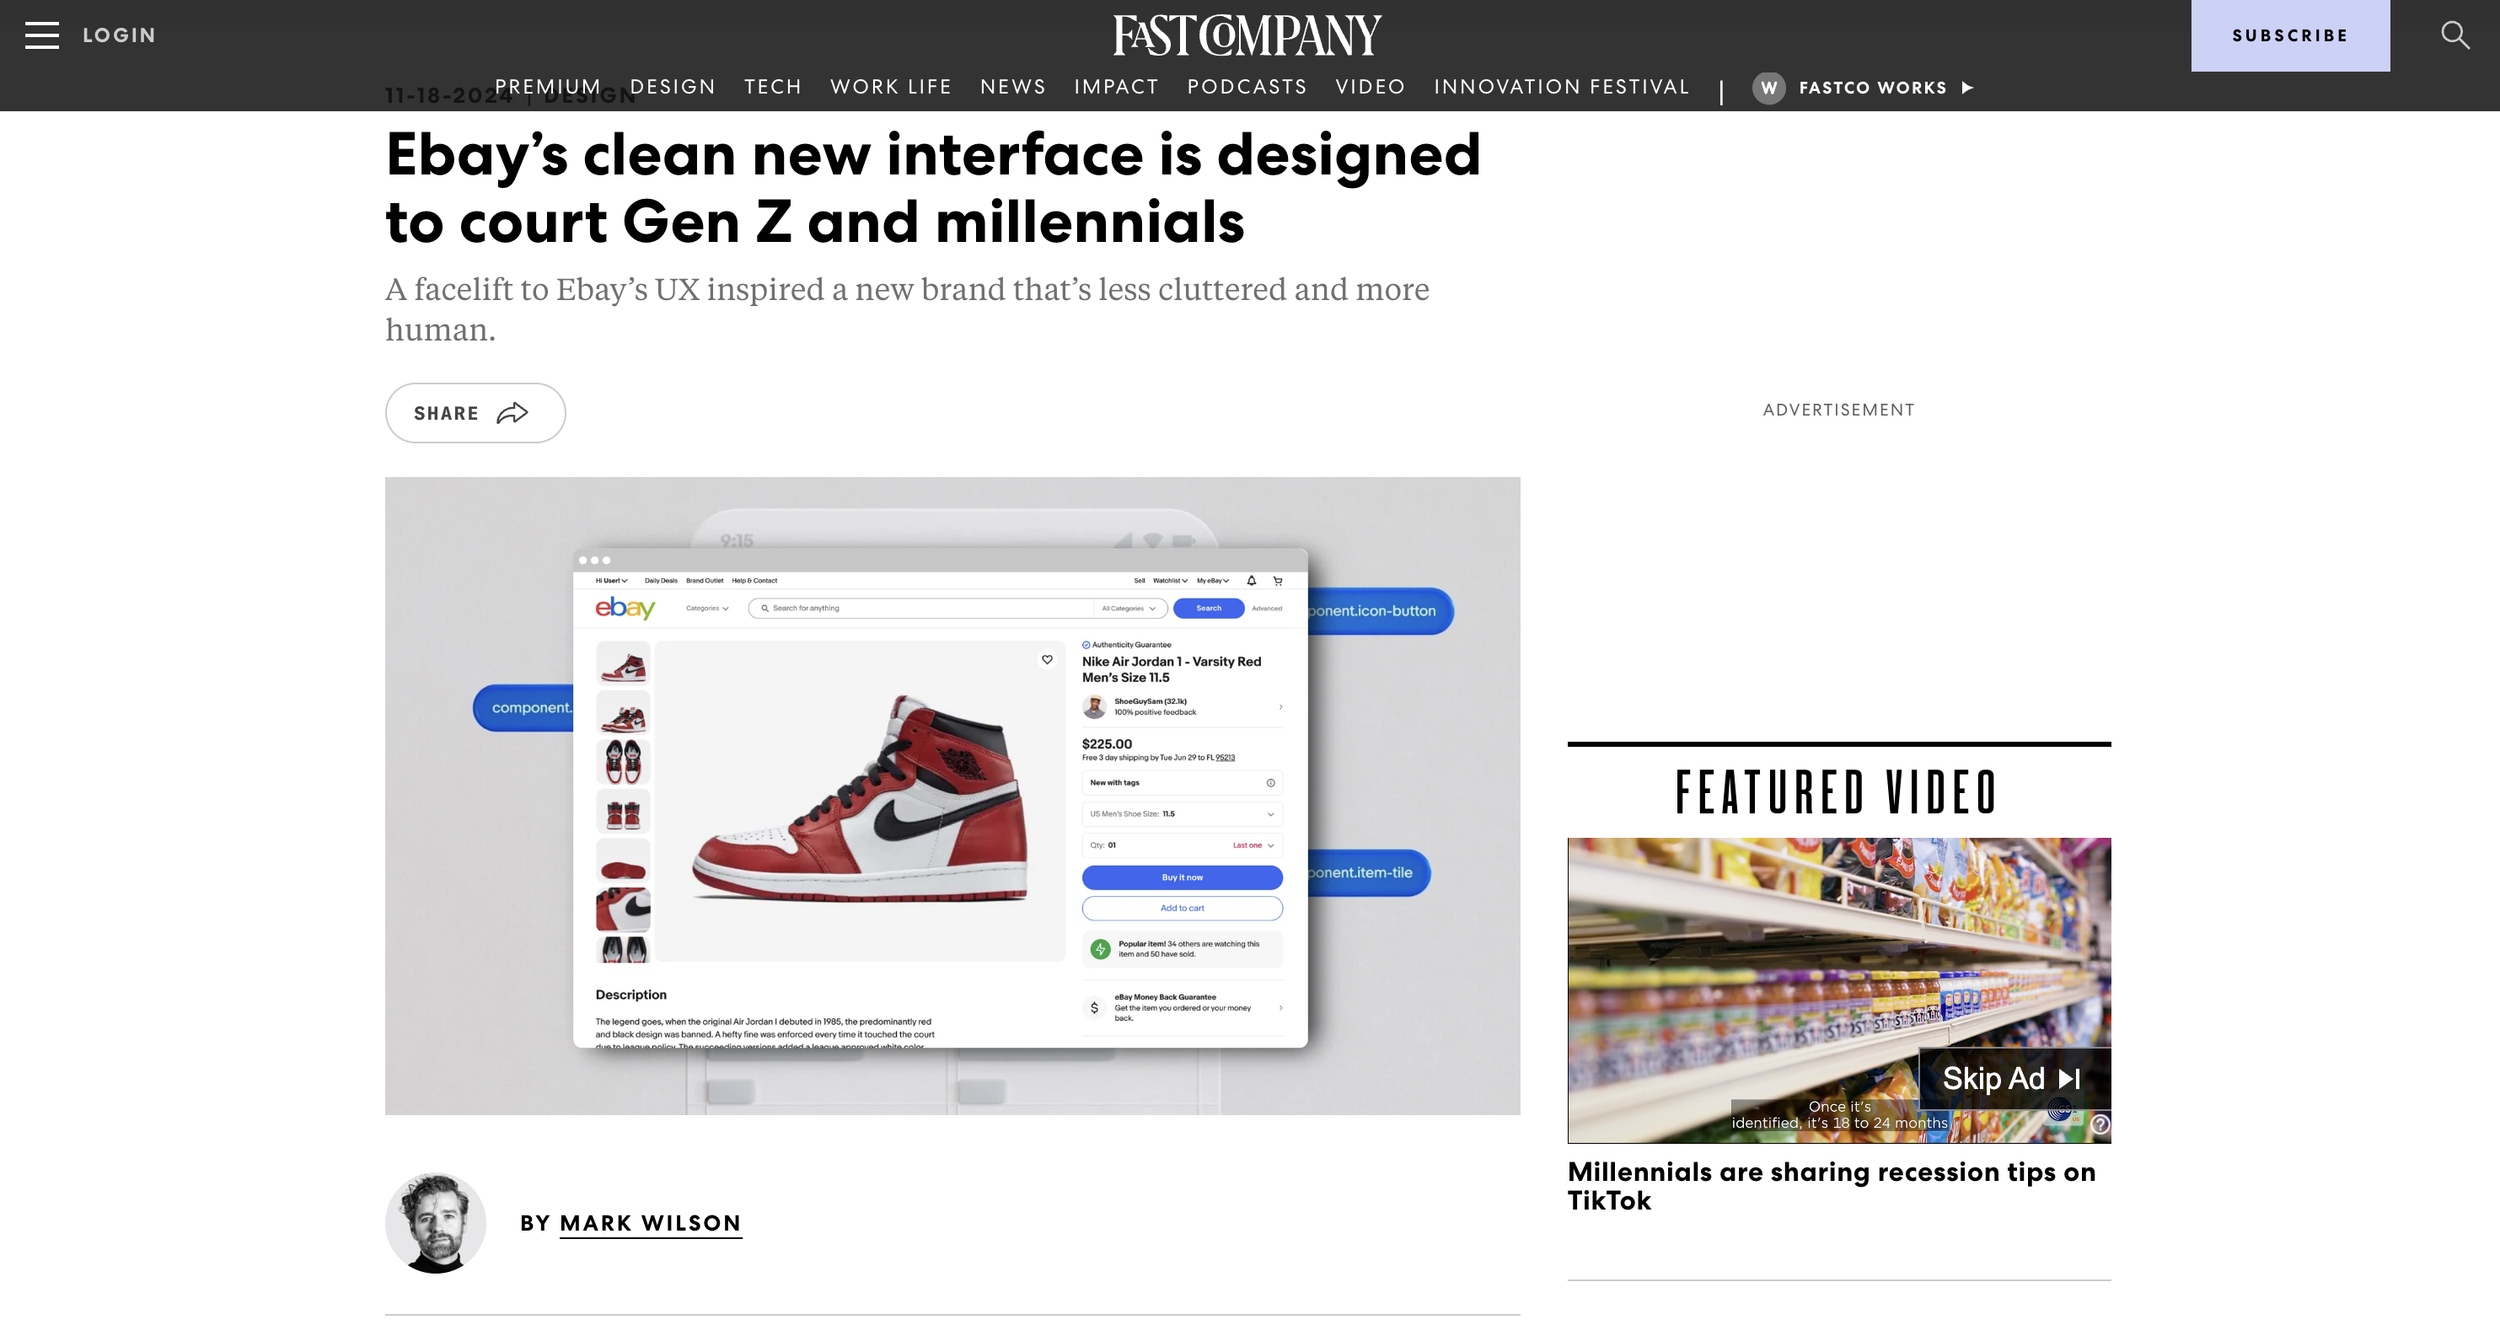Open the Millennials recession tips video title
Screen dimensions: 2500x1325
point(1831,1186)
